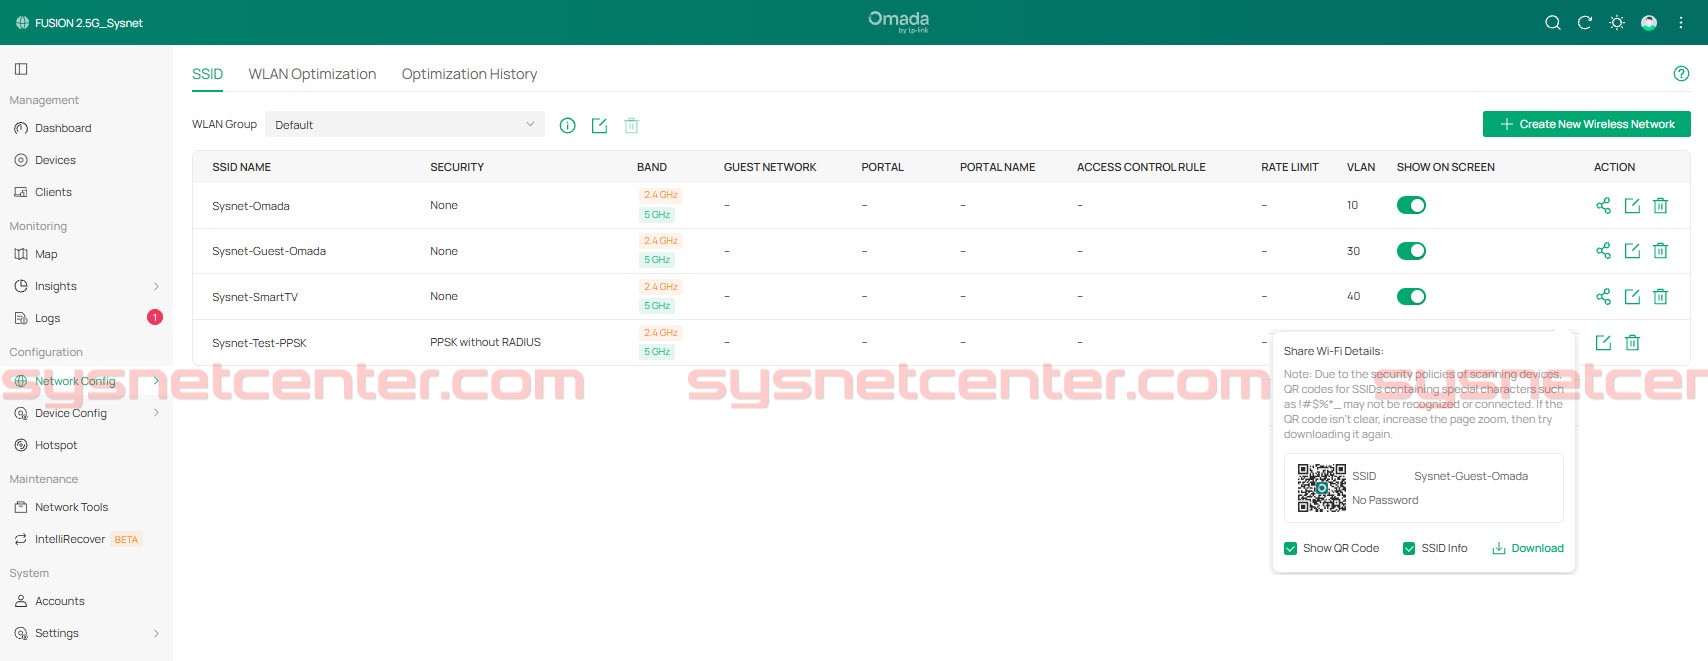The width and height of the screenshot is (1708, 661).
Task: Toggle the light/dark theme sun icon
Action: [1617, 23]
